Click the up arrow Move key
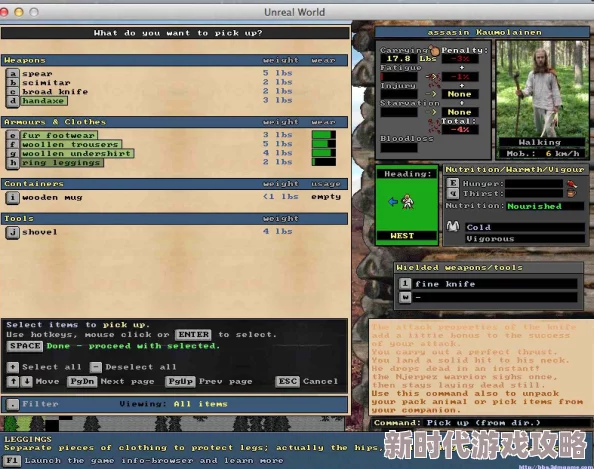Image resolution: width=594 pixels, height=469 pixels. click(13, 381)
